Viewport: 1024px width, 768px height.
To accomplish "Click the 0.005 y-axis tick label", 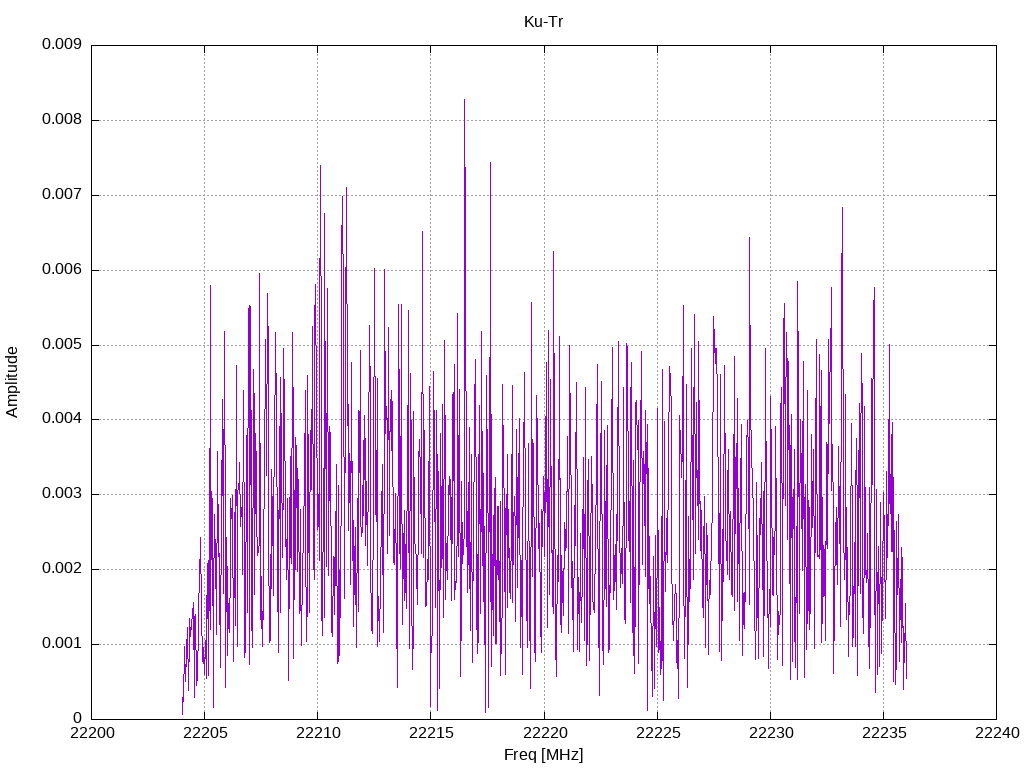I will tap(62, 344).
